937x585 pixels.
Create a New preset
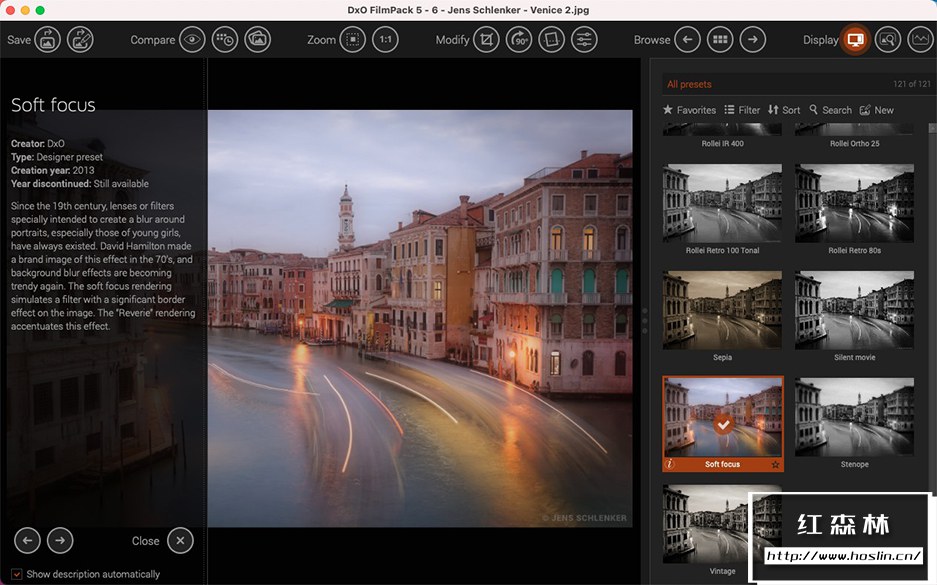pyautogui.click(x=876, y=110)
